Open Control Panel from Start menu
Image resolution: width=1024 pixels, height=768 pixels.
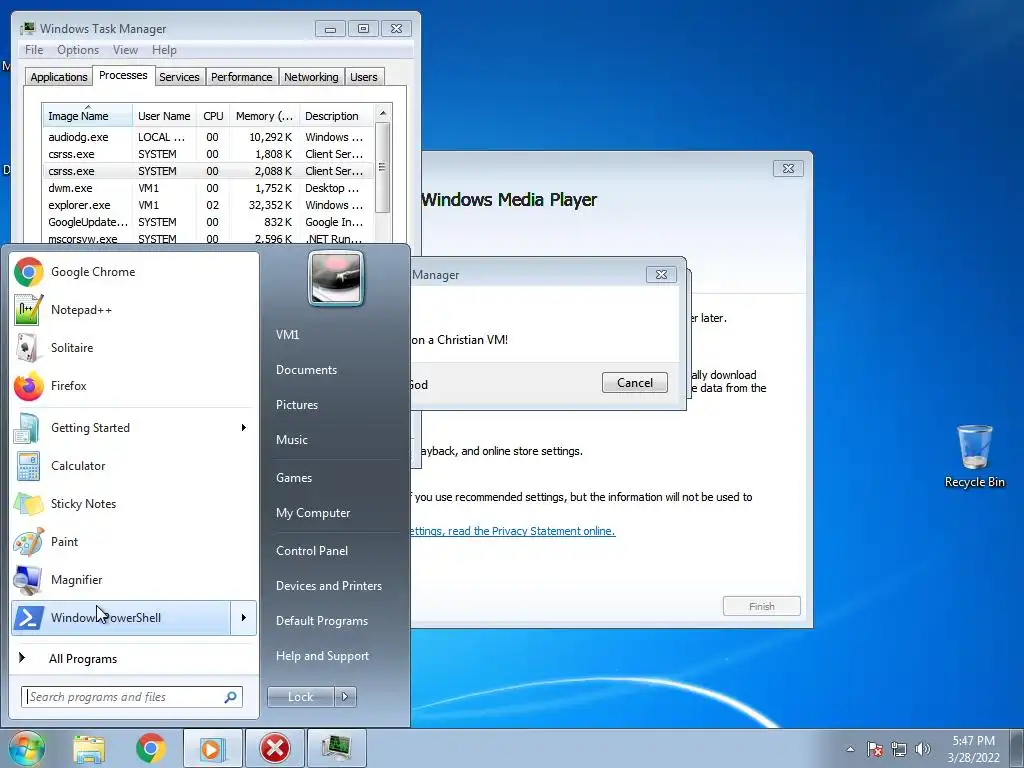312,551
